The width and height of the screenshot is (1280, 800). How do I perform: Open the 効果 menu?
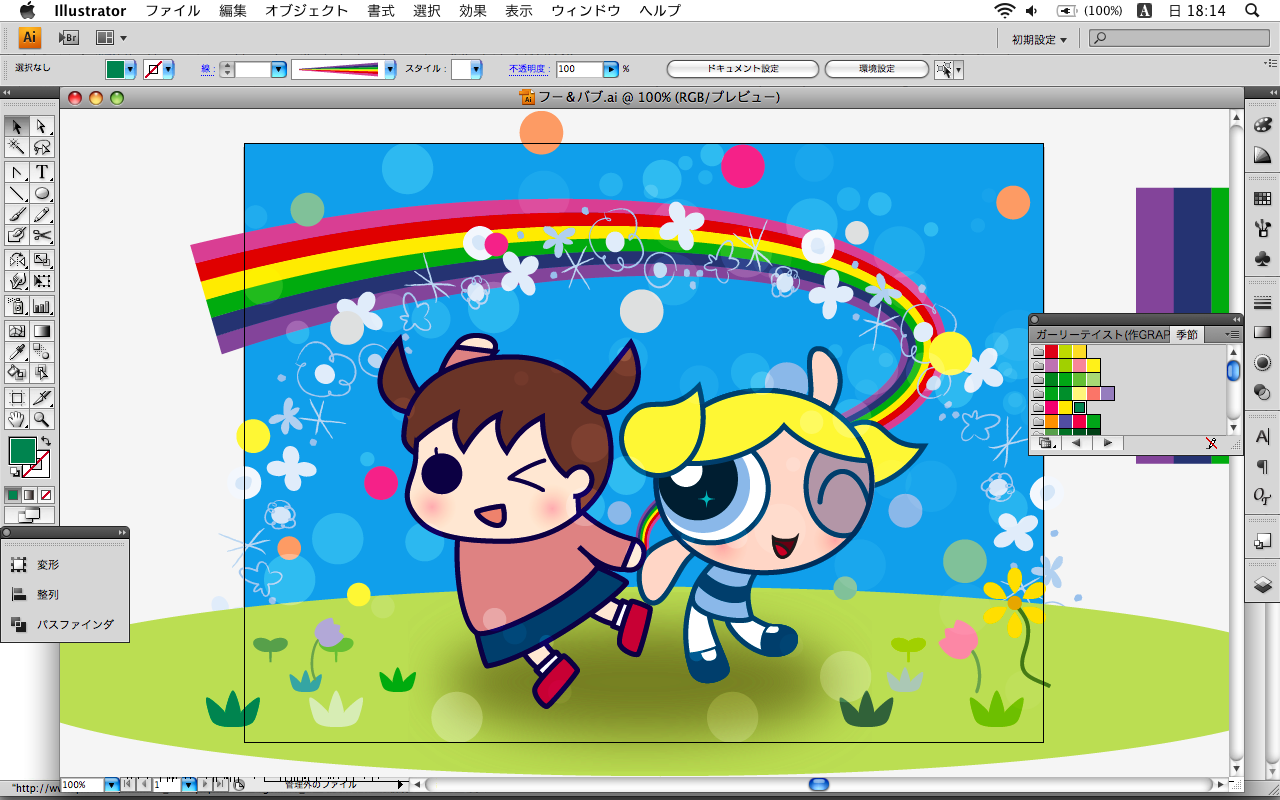click(473, 11)
